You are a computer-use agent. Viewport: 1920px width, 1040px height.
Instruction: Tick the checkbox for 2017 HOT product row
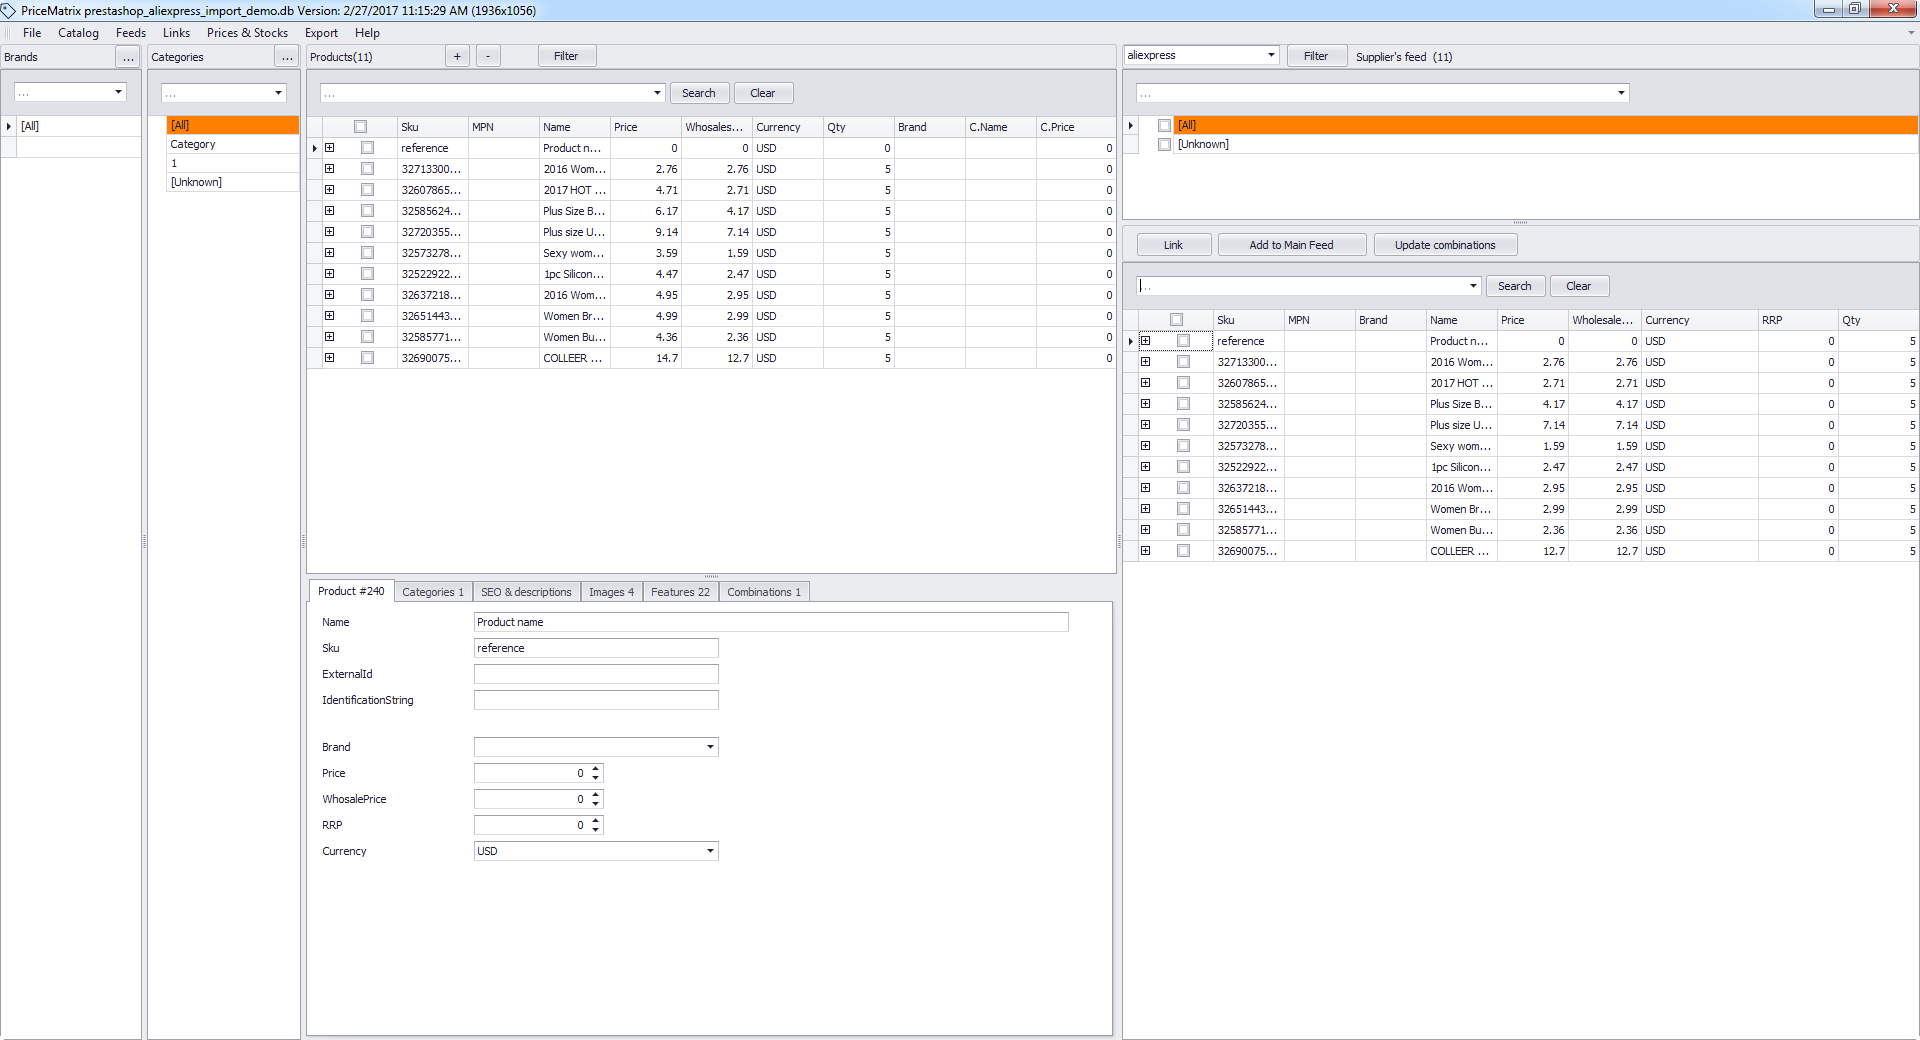click(x=367, y=190)
